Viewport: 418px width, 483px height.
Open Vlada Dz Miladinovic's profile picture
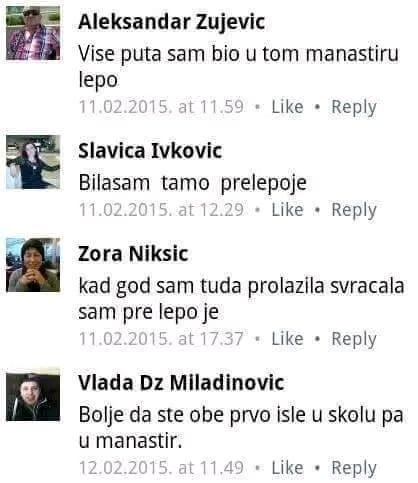tap(33, 397)
